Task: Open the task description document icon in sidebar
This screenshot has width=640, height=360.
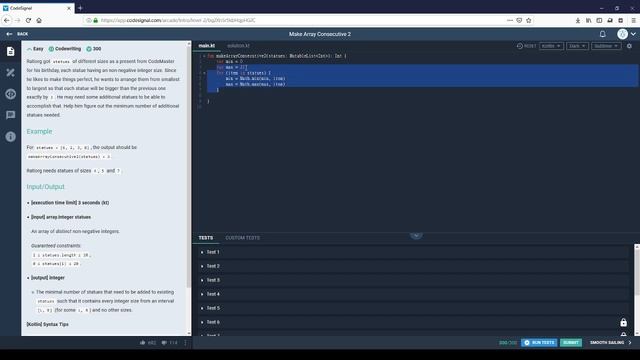Action: click(11, 51)
